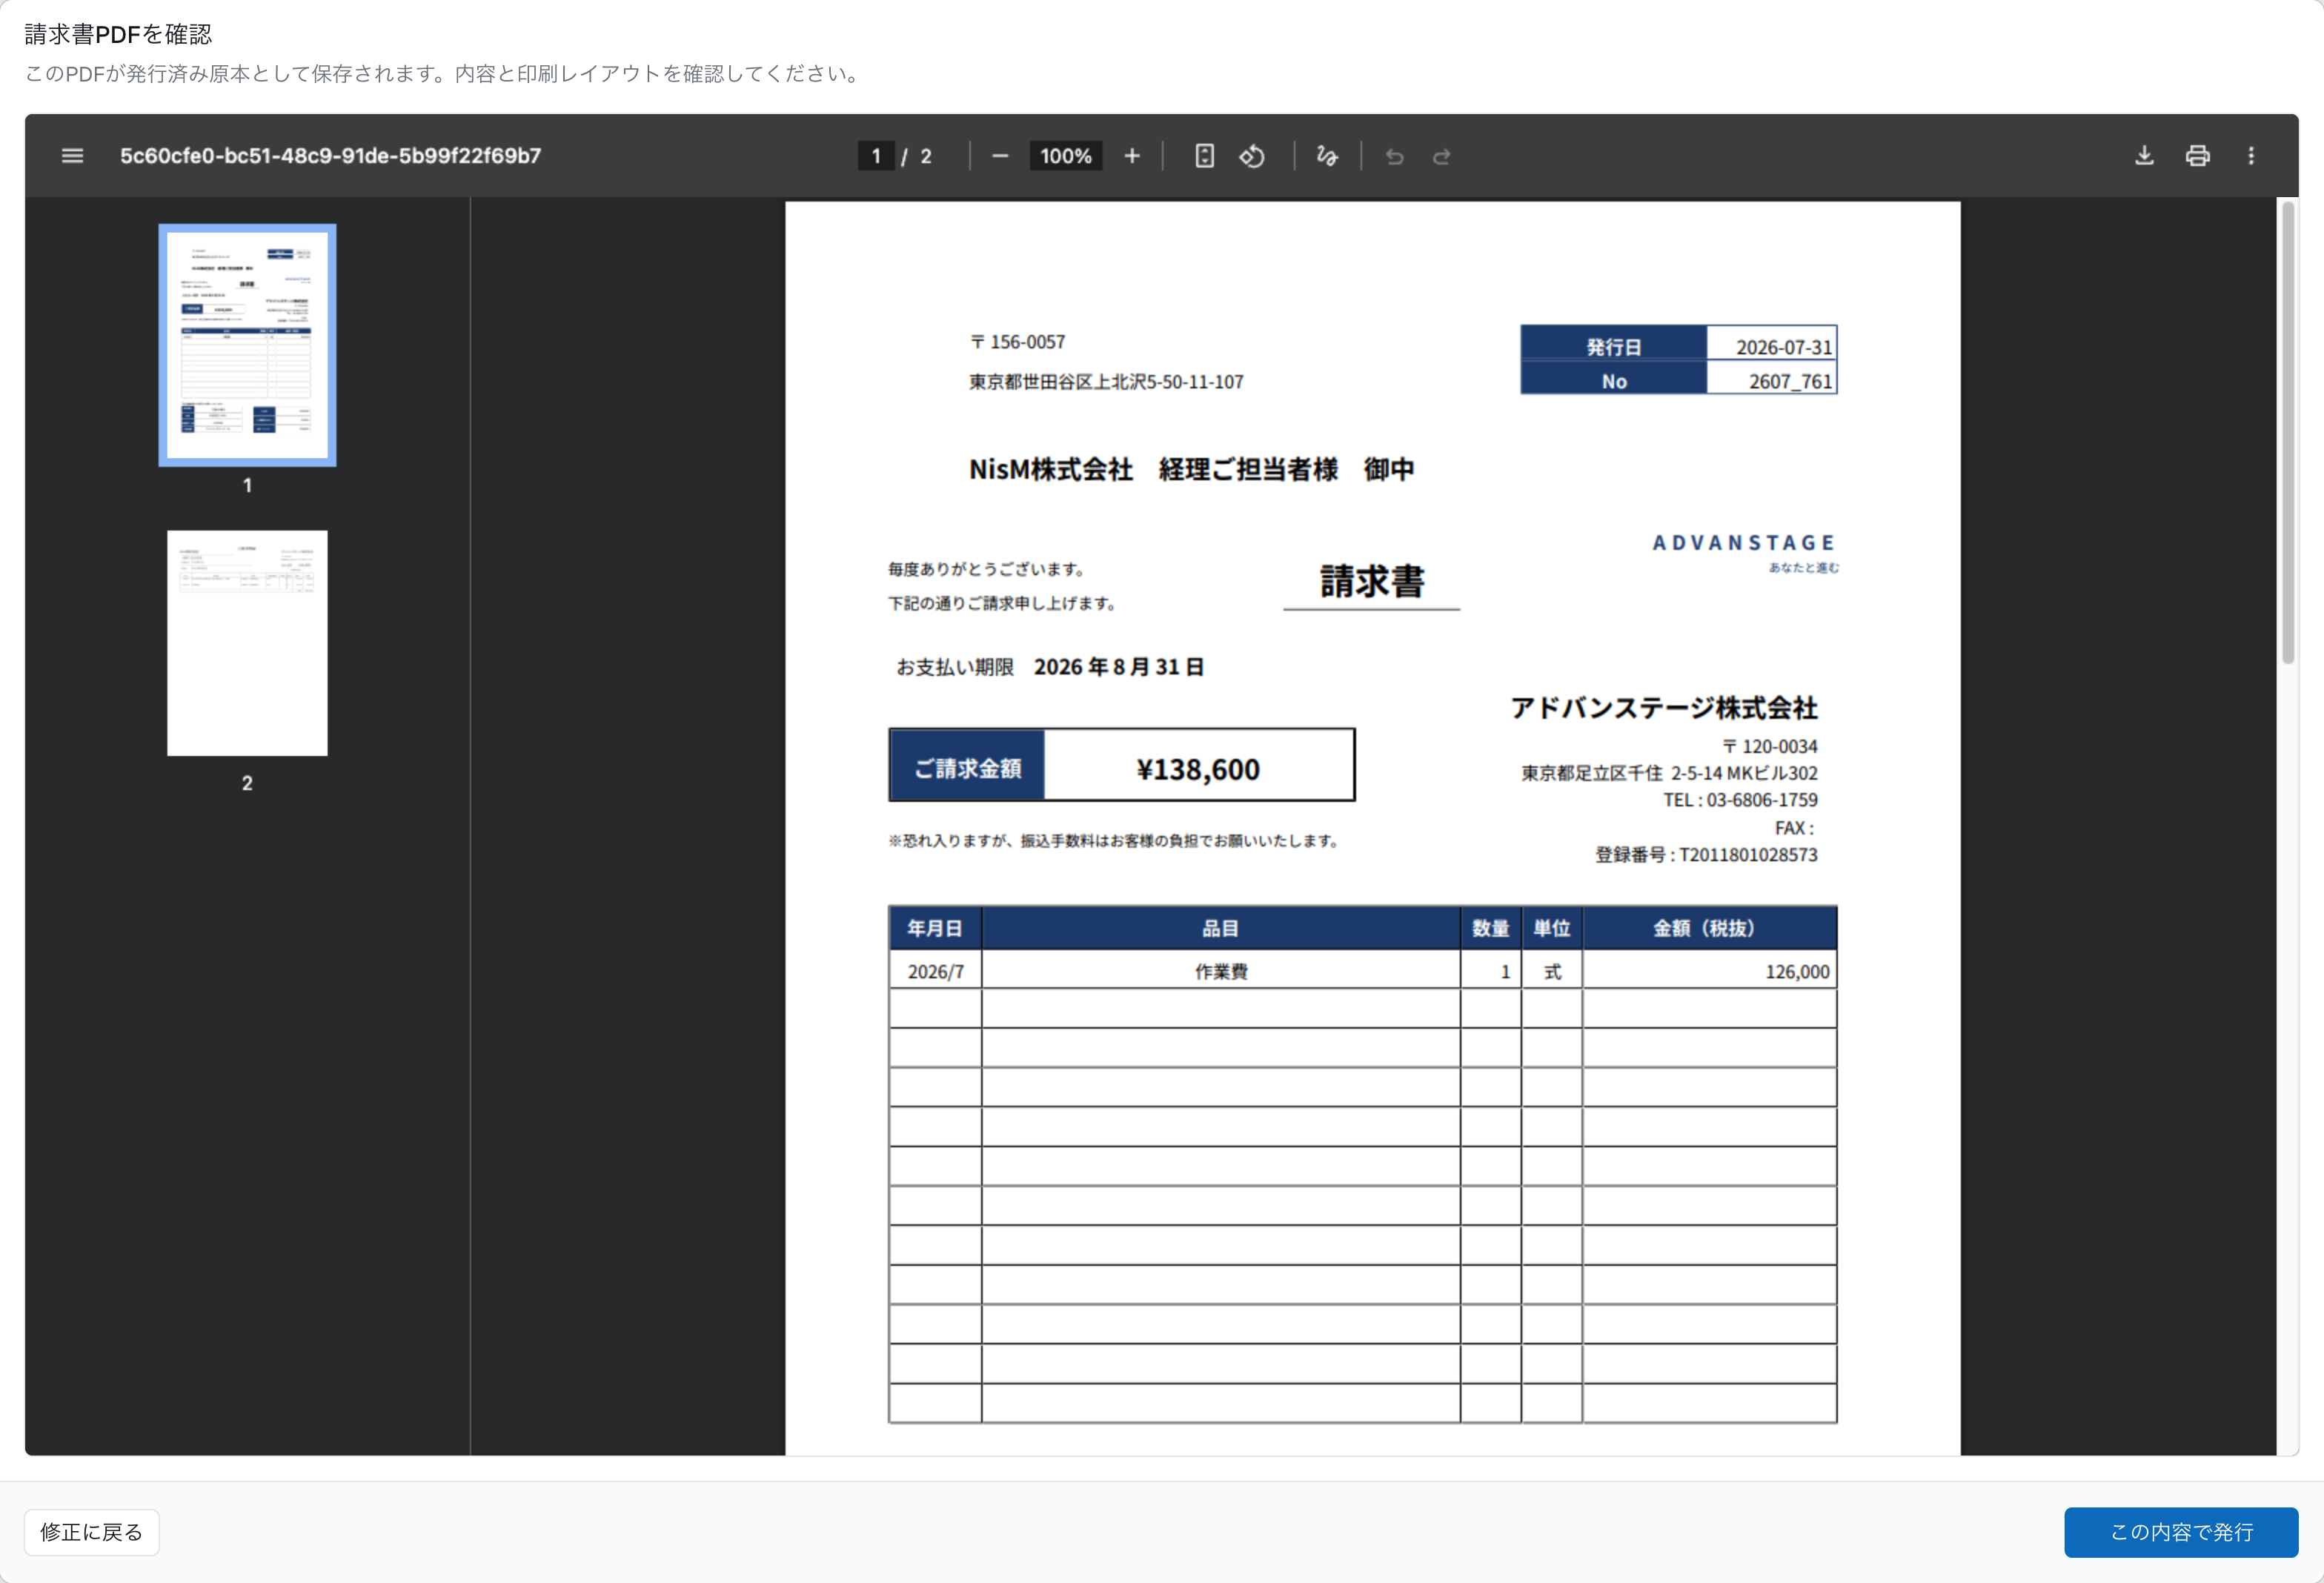Click the 請求書 title heading

[x=1371, y=581]
